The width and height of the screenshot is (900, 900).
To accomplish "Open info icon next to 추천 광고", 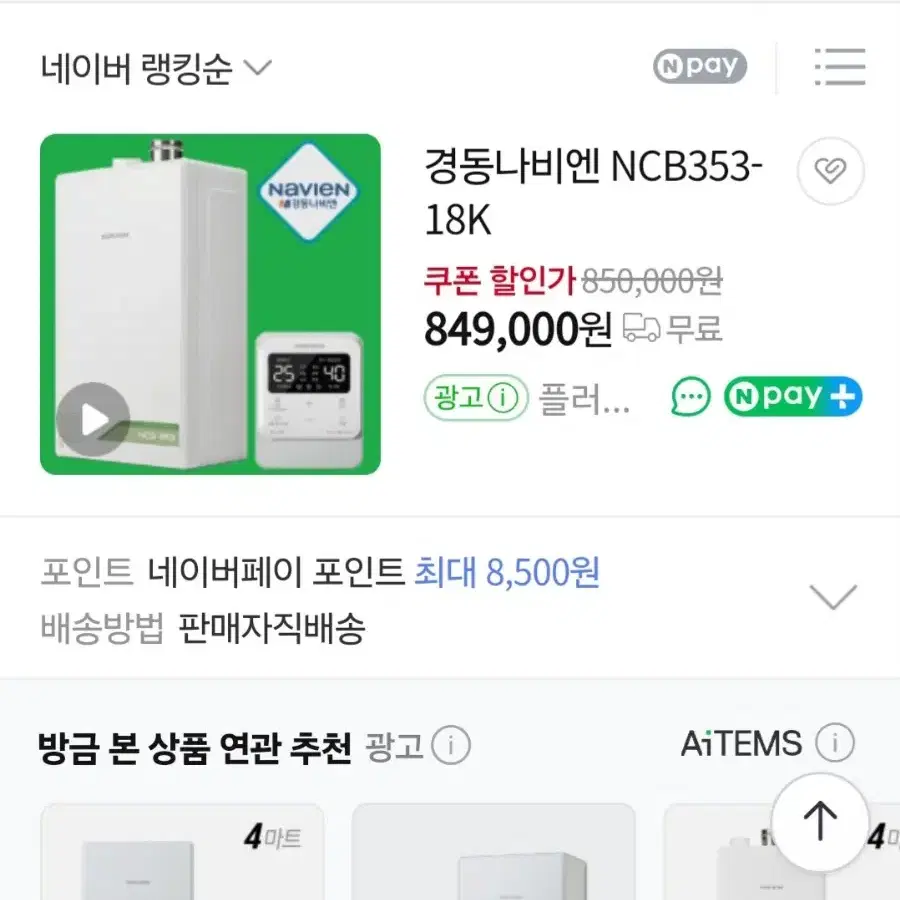I will (x=451, y=745).
